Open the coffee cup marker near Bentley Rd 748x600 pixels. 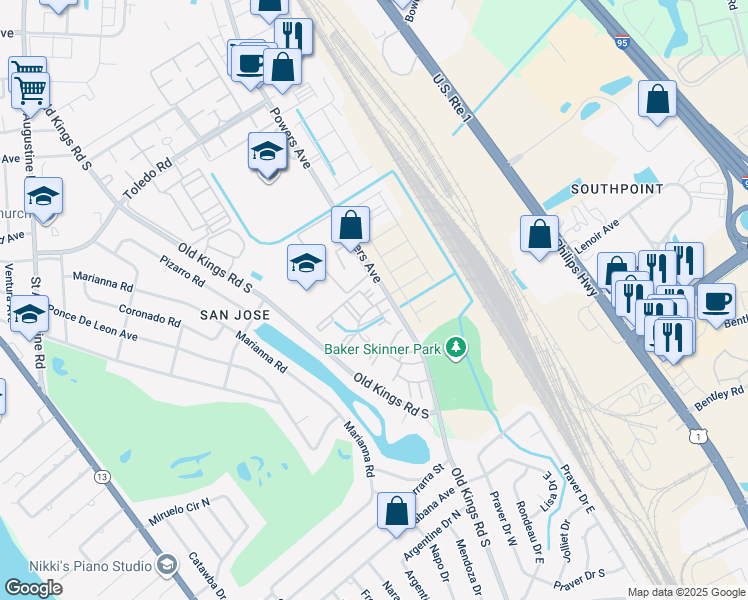coord(716,303)
